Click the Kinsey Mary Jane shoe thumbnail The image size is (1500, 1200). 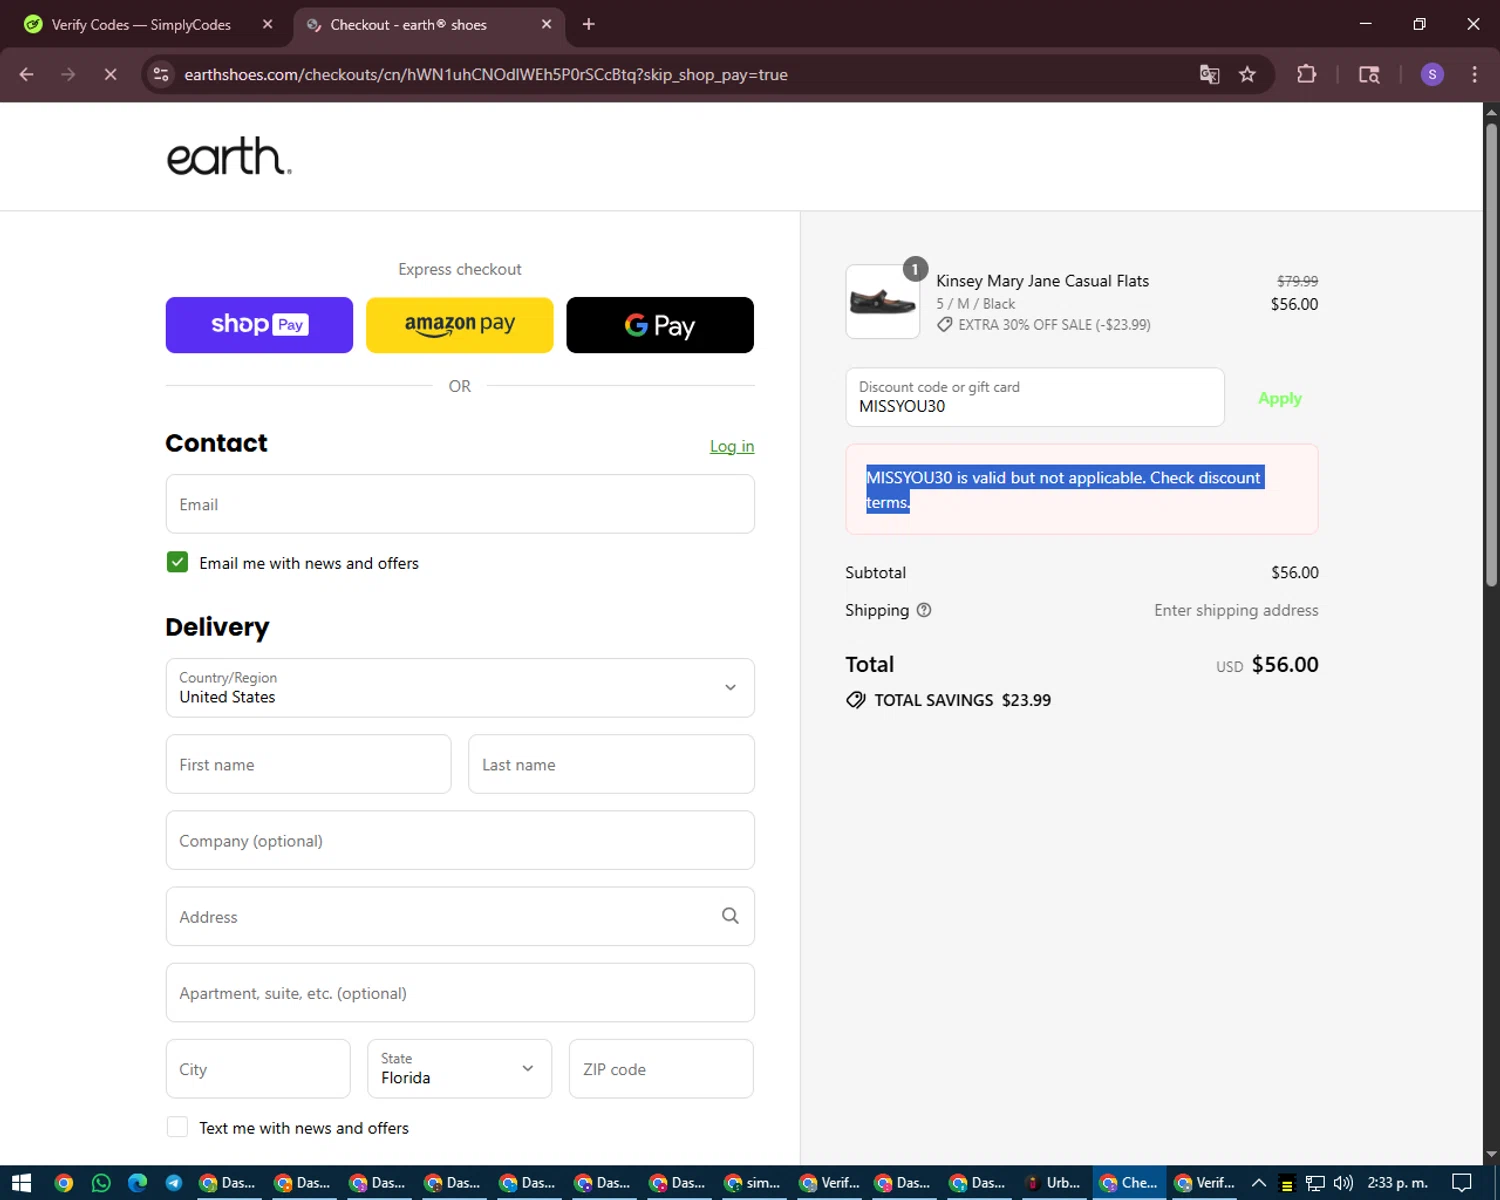pos(883,301)
